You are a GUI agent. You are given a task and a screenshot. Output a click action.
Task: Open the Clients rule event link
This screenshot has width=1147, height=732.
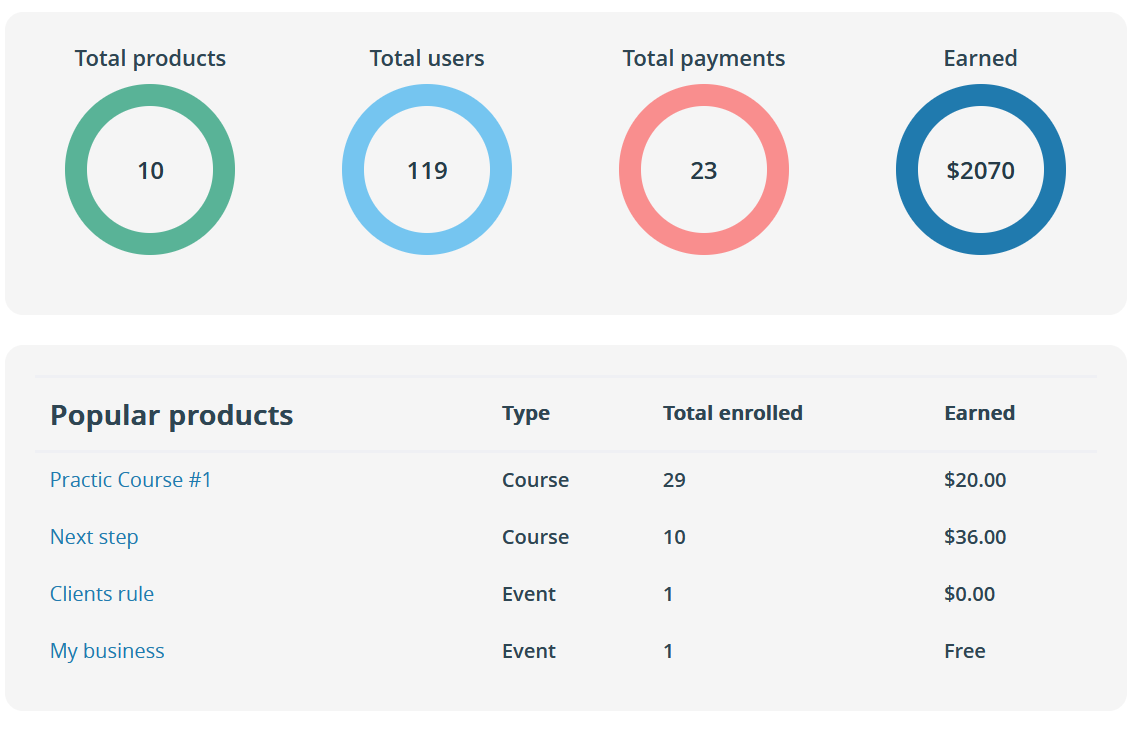(x=102, y=594)
